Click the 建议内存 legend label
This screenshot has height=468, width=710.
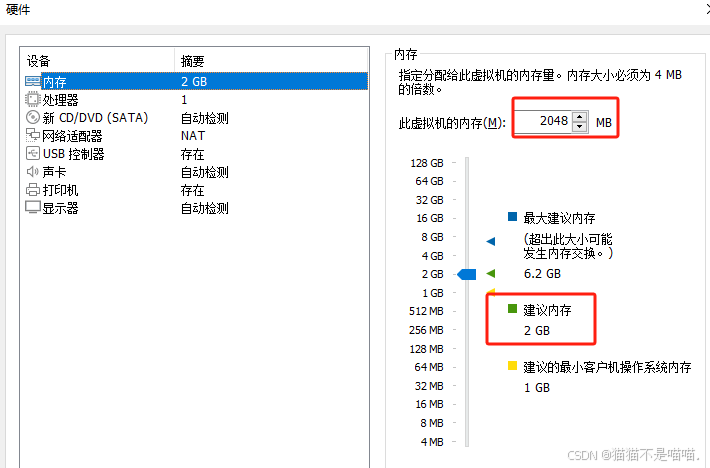[x=547, y=310]
